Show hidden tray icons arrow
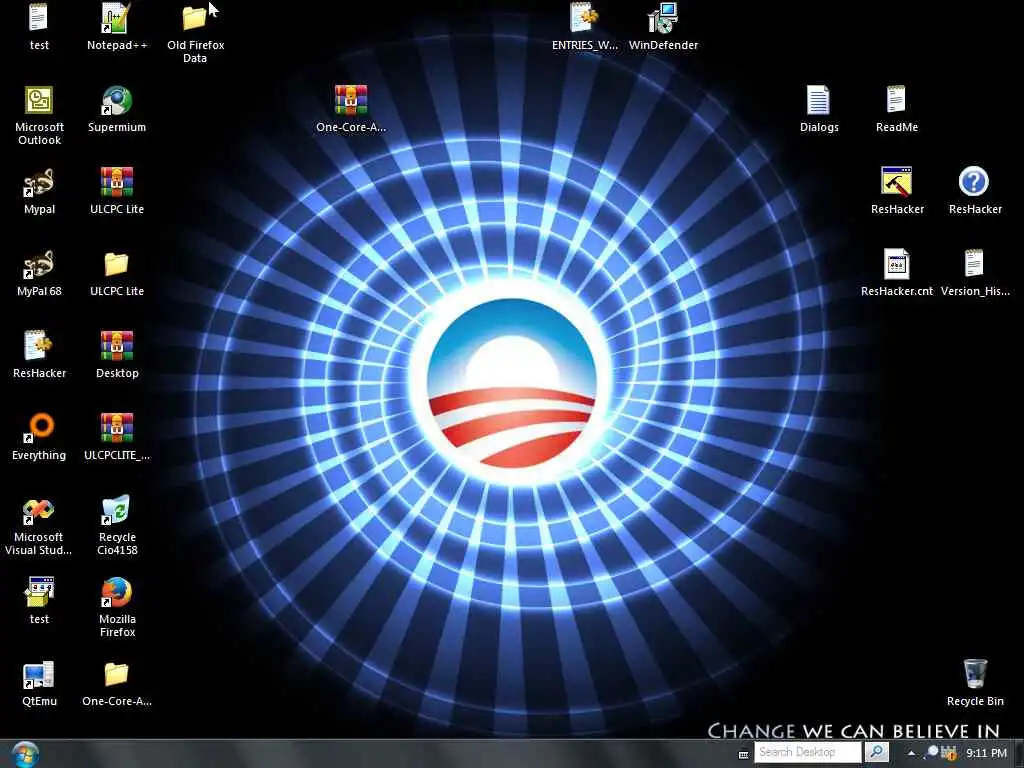1024x768 pixels. coord(912,753)
